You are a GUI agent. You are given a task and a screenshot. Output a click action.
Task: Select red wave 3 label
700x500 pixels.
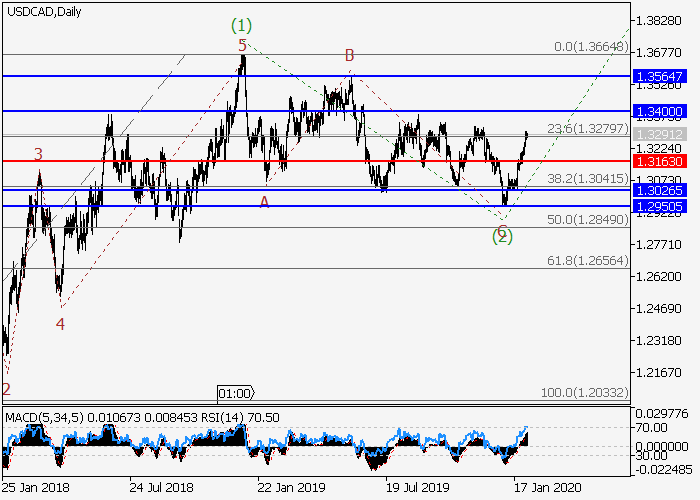(38, 154)
